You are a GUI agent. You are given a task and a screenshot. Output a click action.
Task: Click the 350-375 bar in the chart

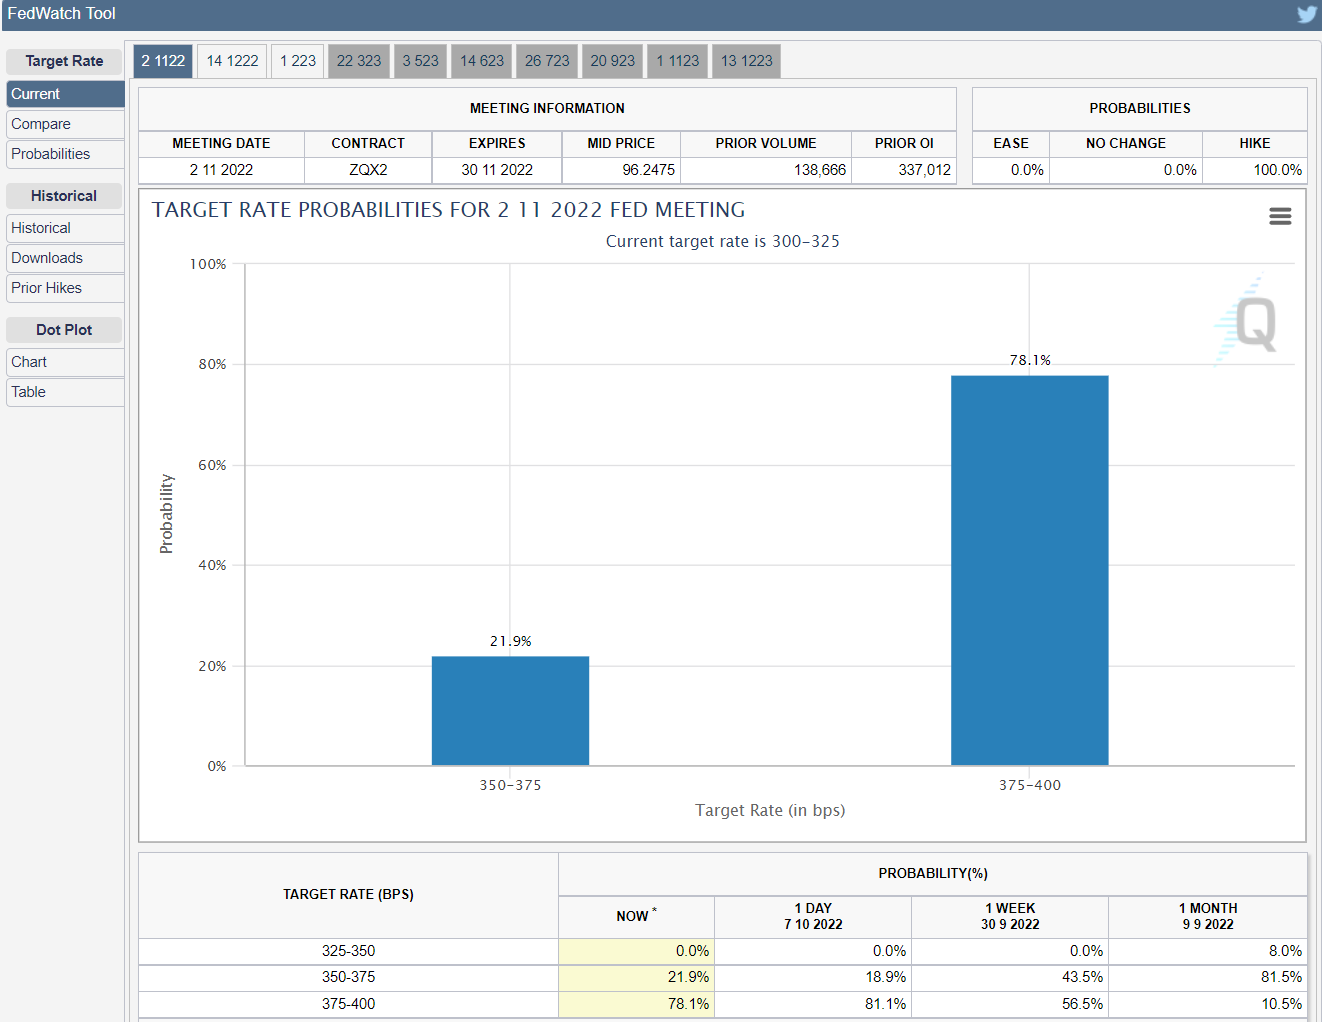point(510,711)
